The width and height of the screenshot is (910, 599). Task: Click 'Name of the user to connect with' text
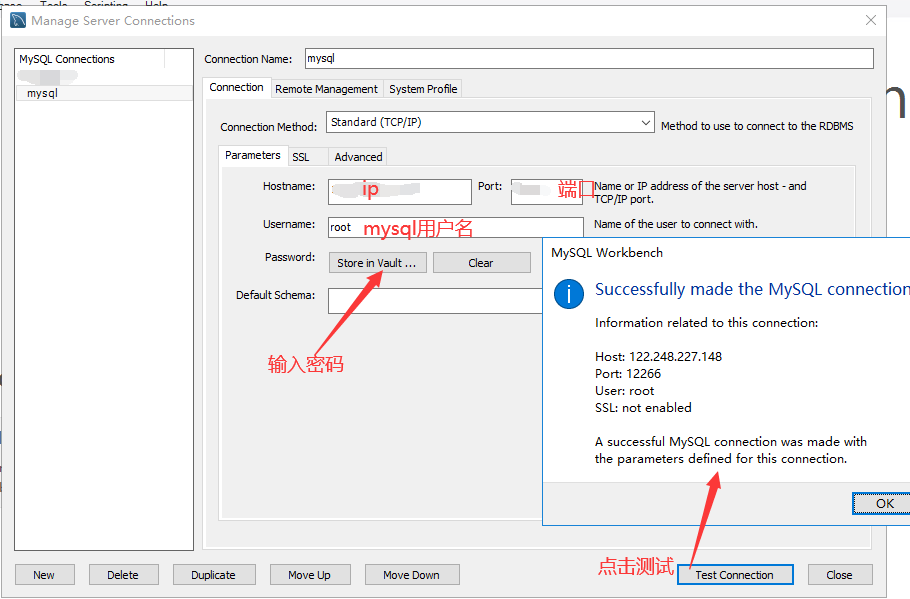(x=676, y=224)
